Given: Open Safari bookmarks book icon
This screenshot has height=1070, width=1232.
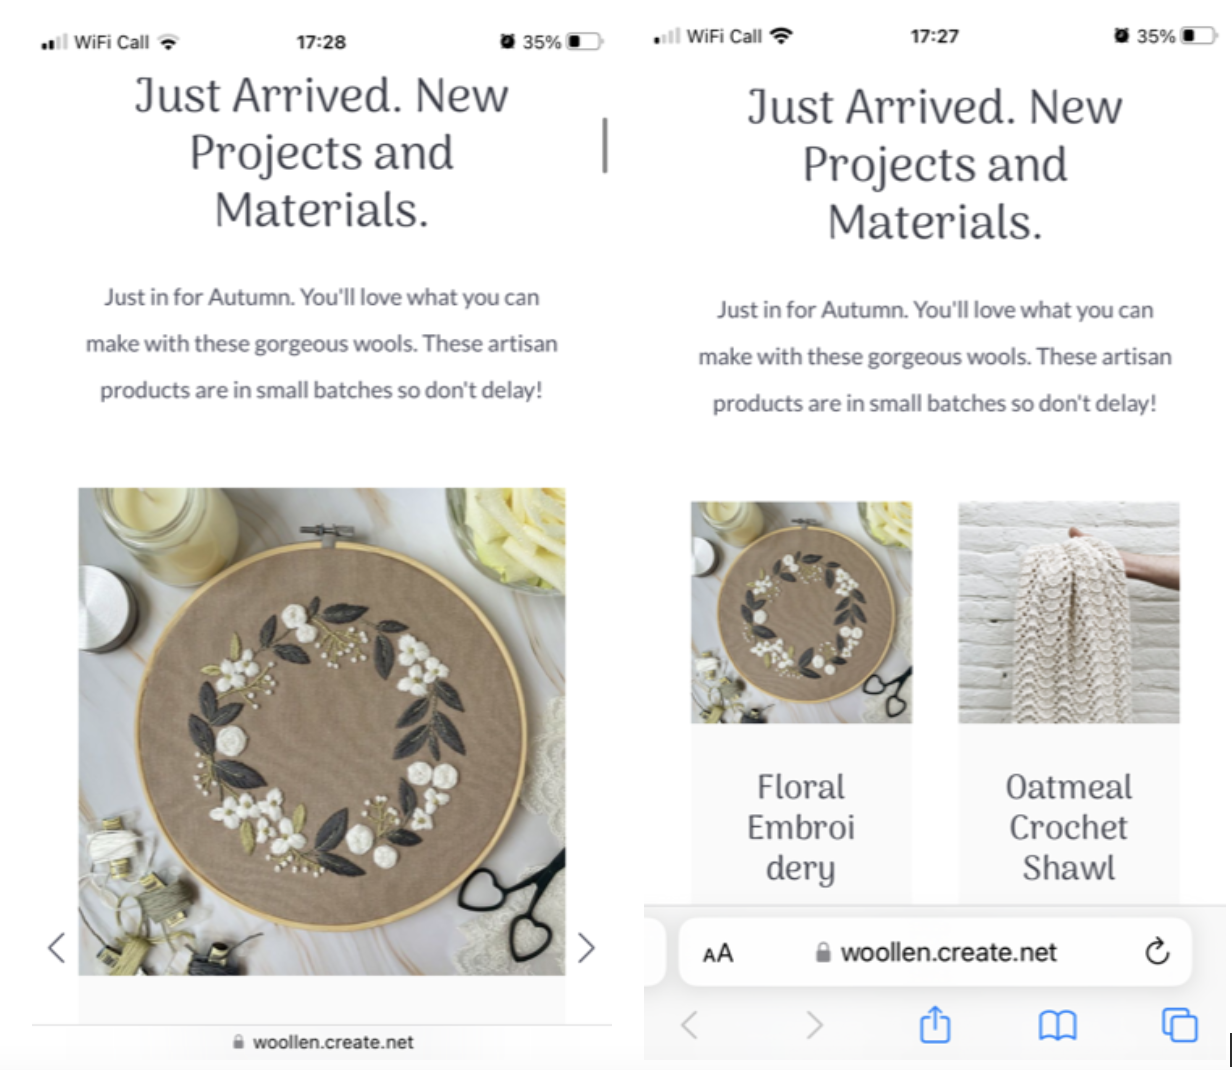Looking at the screenshot, I should point(1057,1025).
